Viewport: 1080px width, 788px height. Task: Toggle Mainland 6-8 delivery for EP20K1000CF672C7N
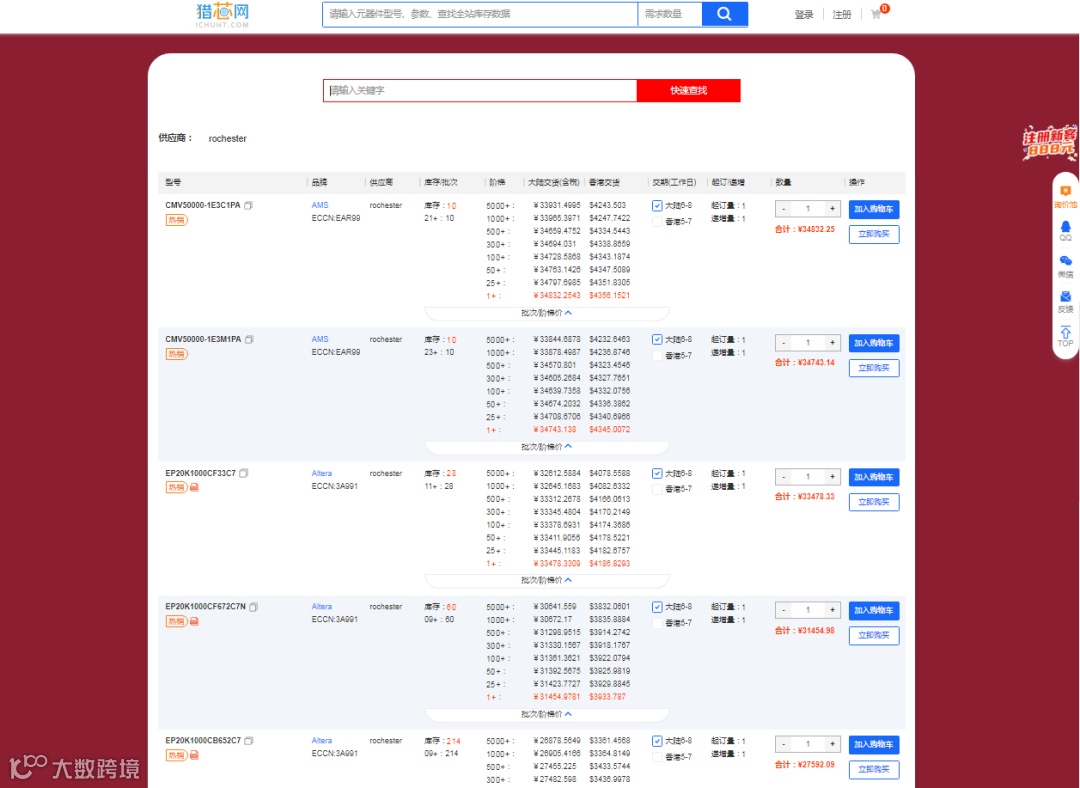tap(657, 607)
